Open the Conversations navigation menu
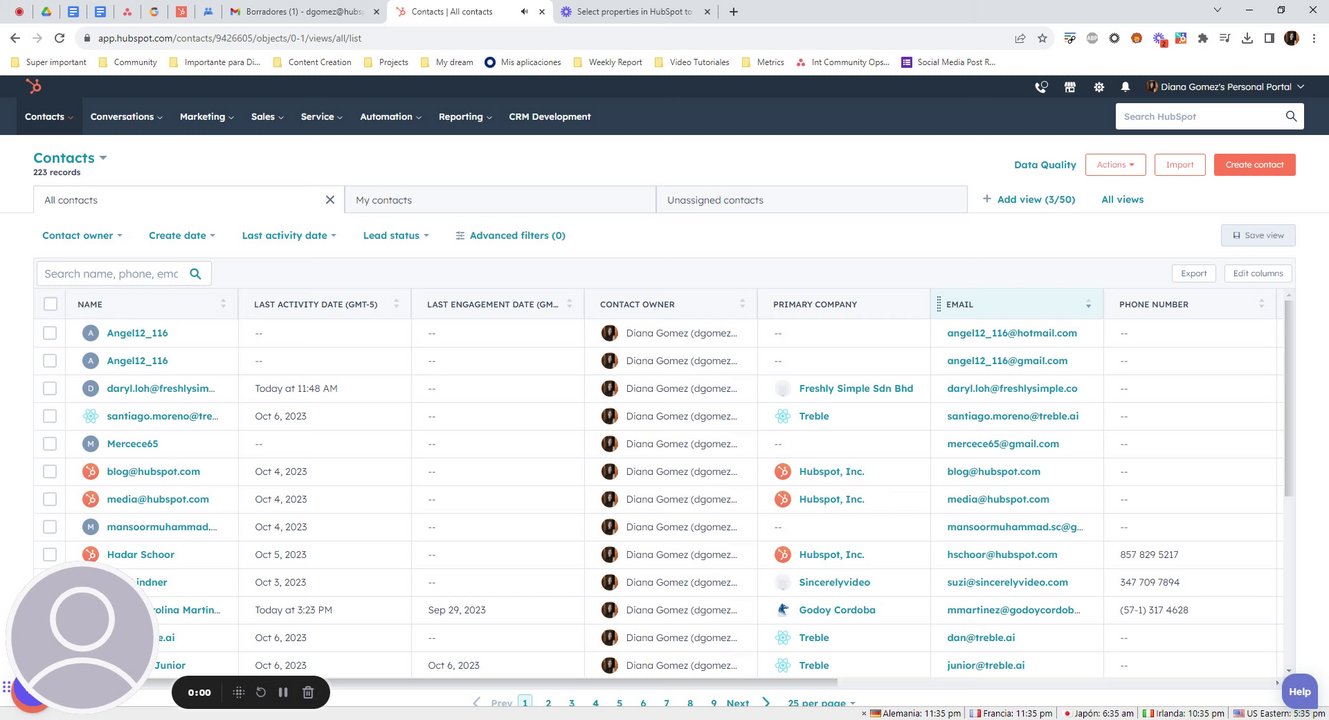This screenshot has width=1329, height=720. (x=126, y=117)
